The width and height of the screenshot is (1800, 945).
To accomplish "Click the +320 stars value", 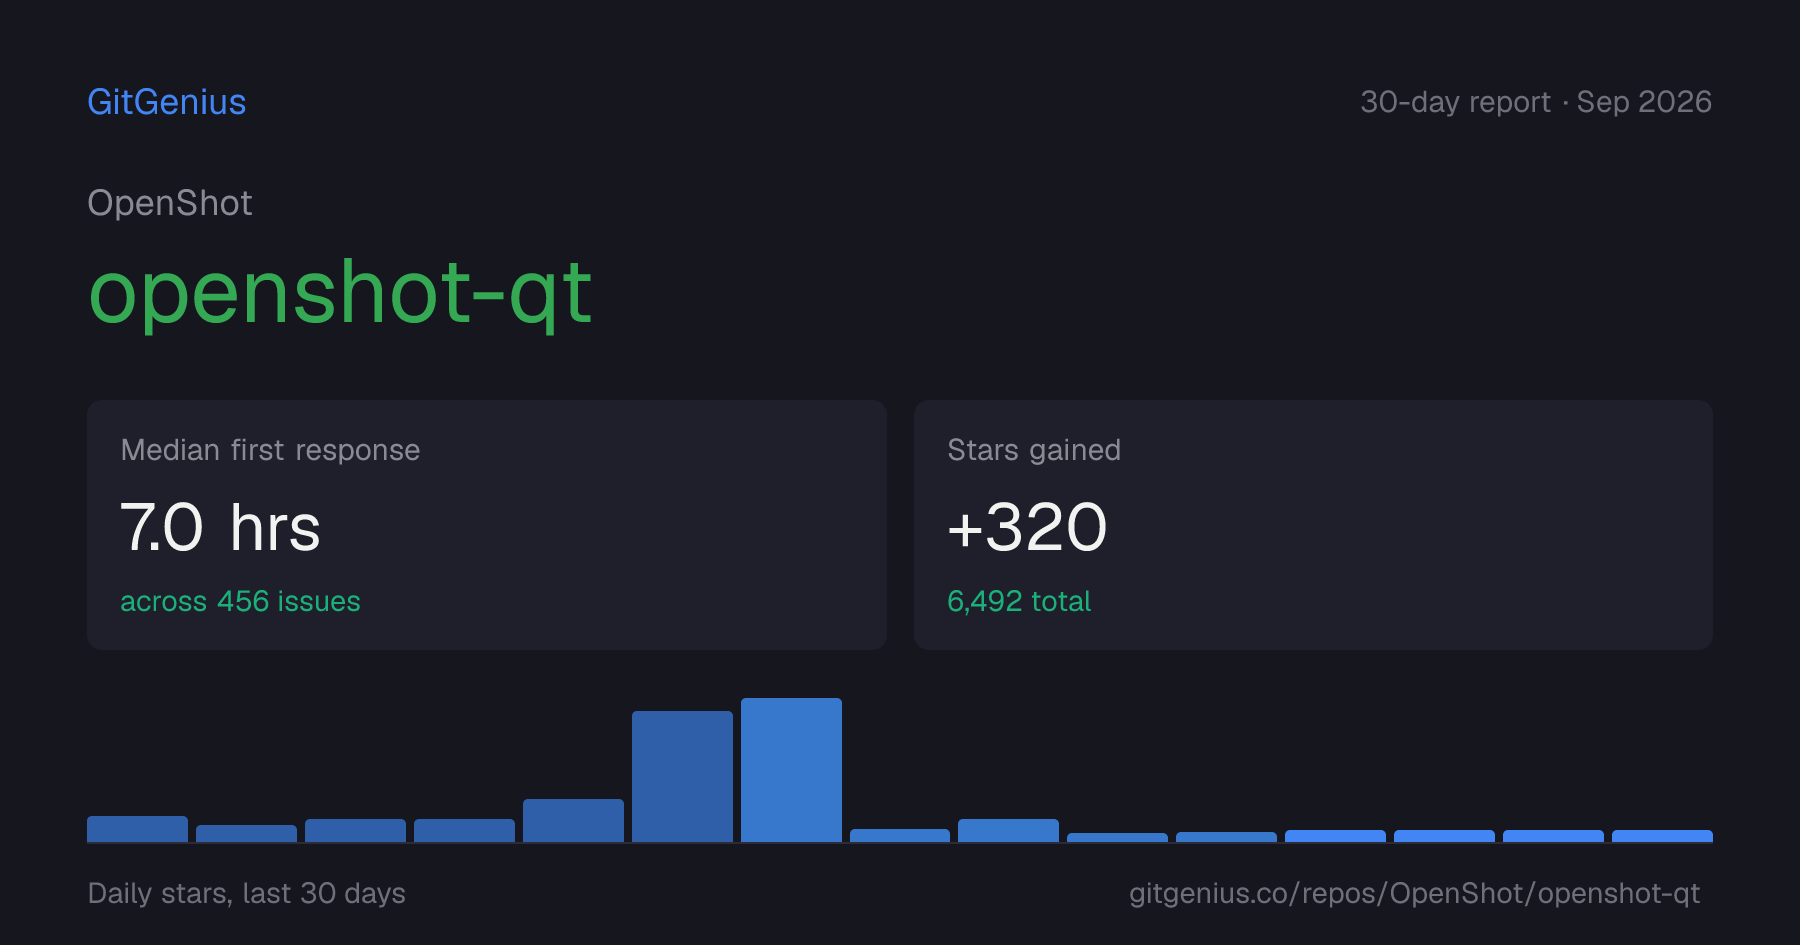I will (x=1027, y=528).
